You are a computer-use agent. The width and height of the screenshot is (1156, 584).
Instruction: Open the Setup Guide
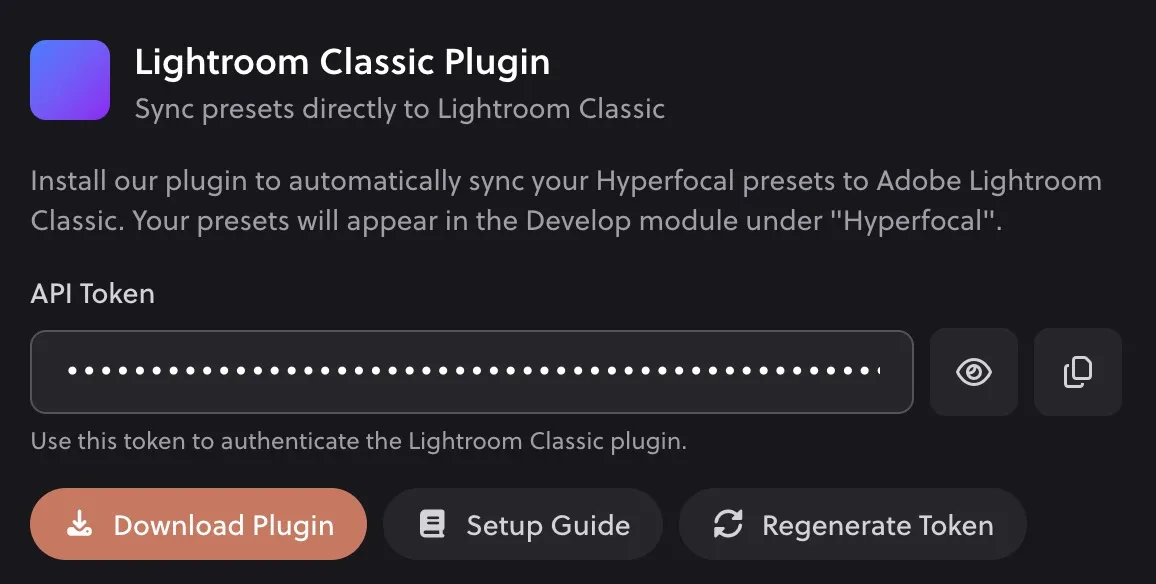pos(522,525)
